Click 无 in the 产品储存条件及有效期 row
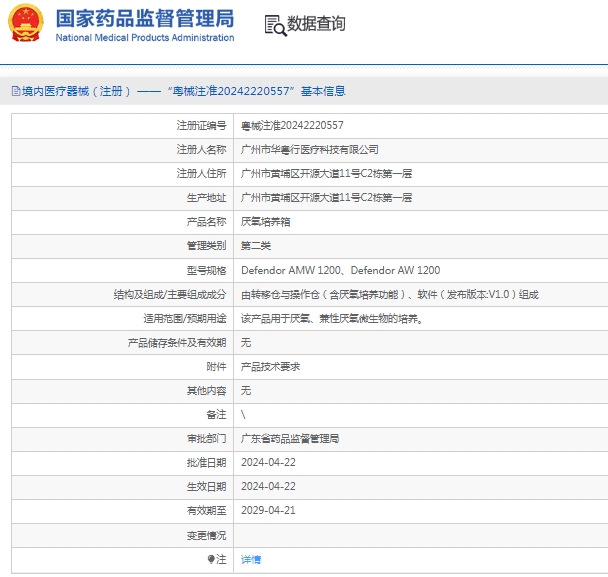The image size is (608, 577). tap(246, 342)
